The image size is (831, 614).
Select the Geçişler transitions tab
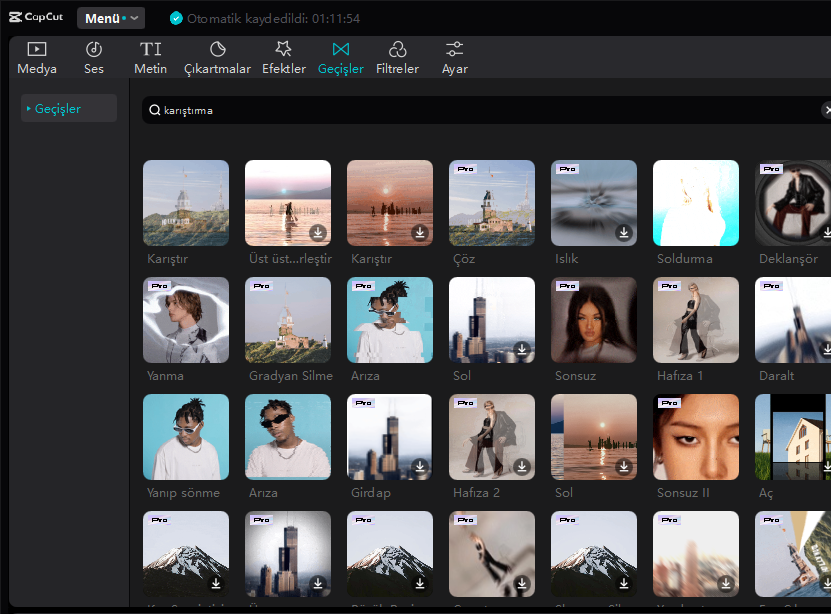click(x=340, y=58)
